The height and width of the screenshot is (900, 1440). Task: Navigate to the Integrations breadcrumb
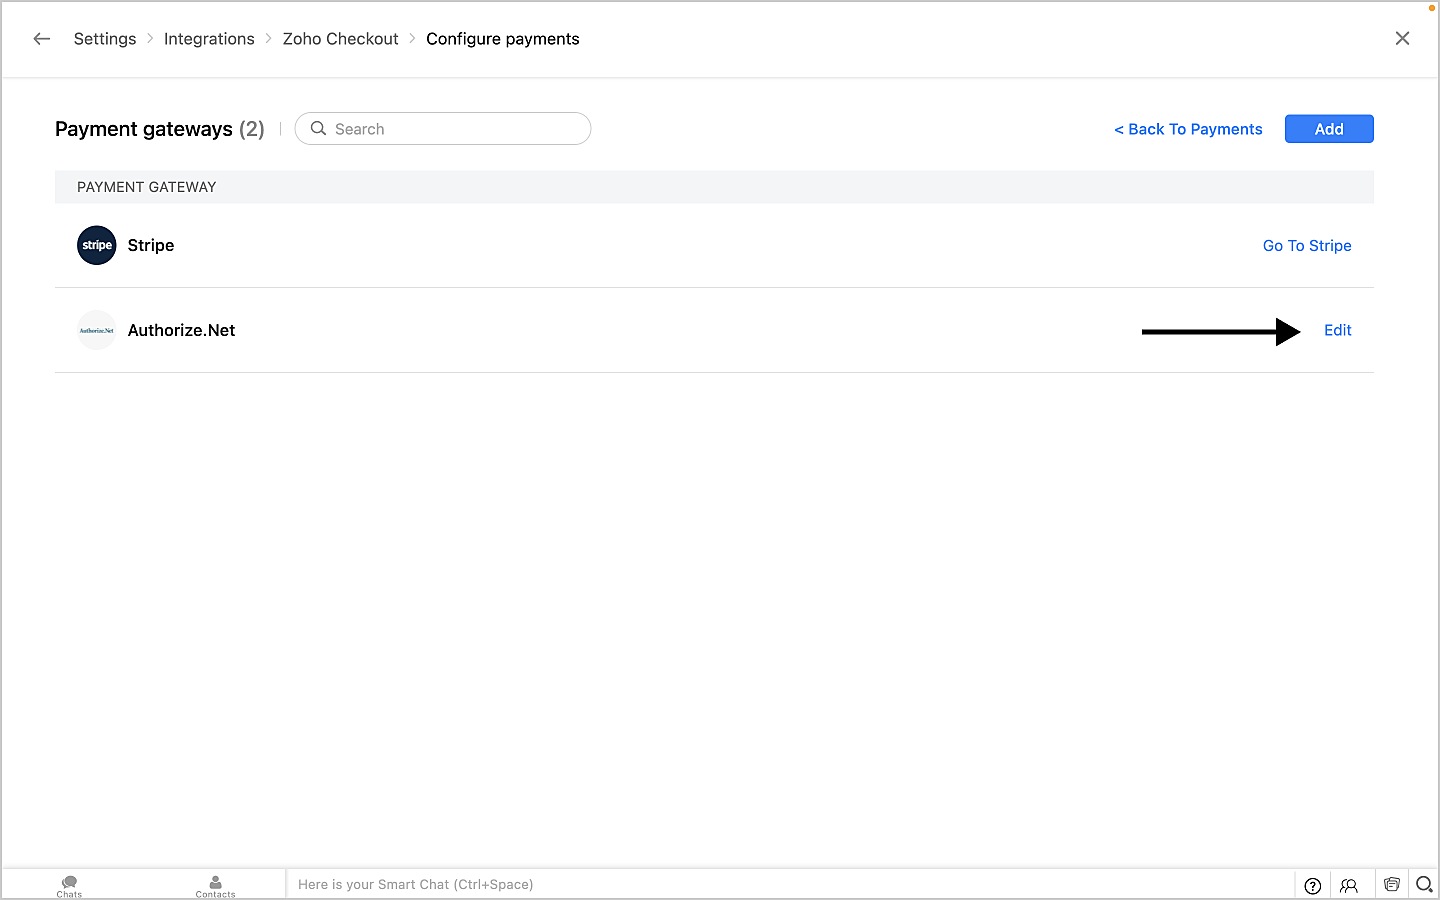coord(209,39)
